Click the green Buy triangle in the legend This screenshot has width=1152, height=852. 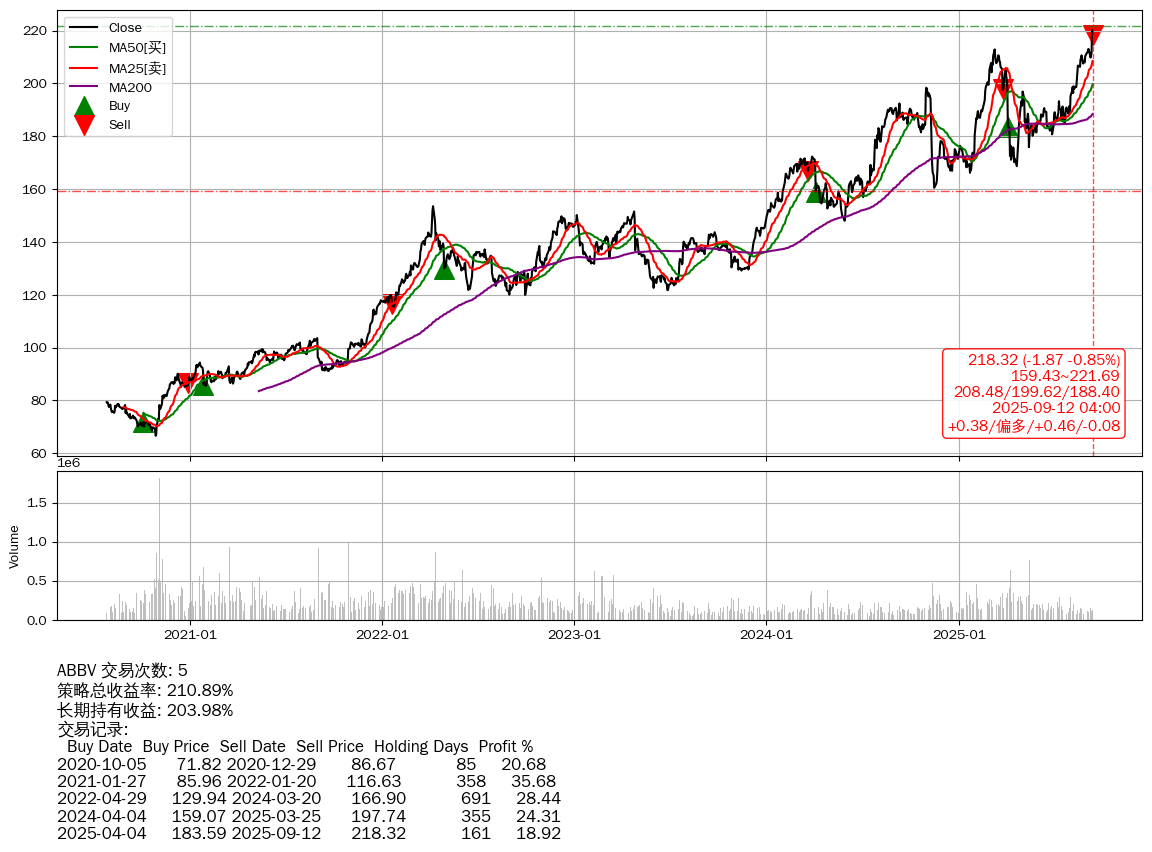(x=85, y=106)
